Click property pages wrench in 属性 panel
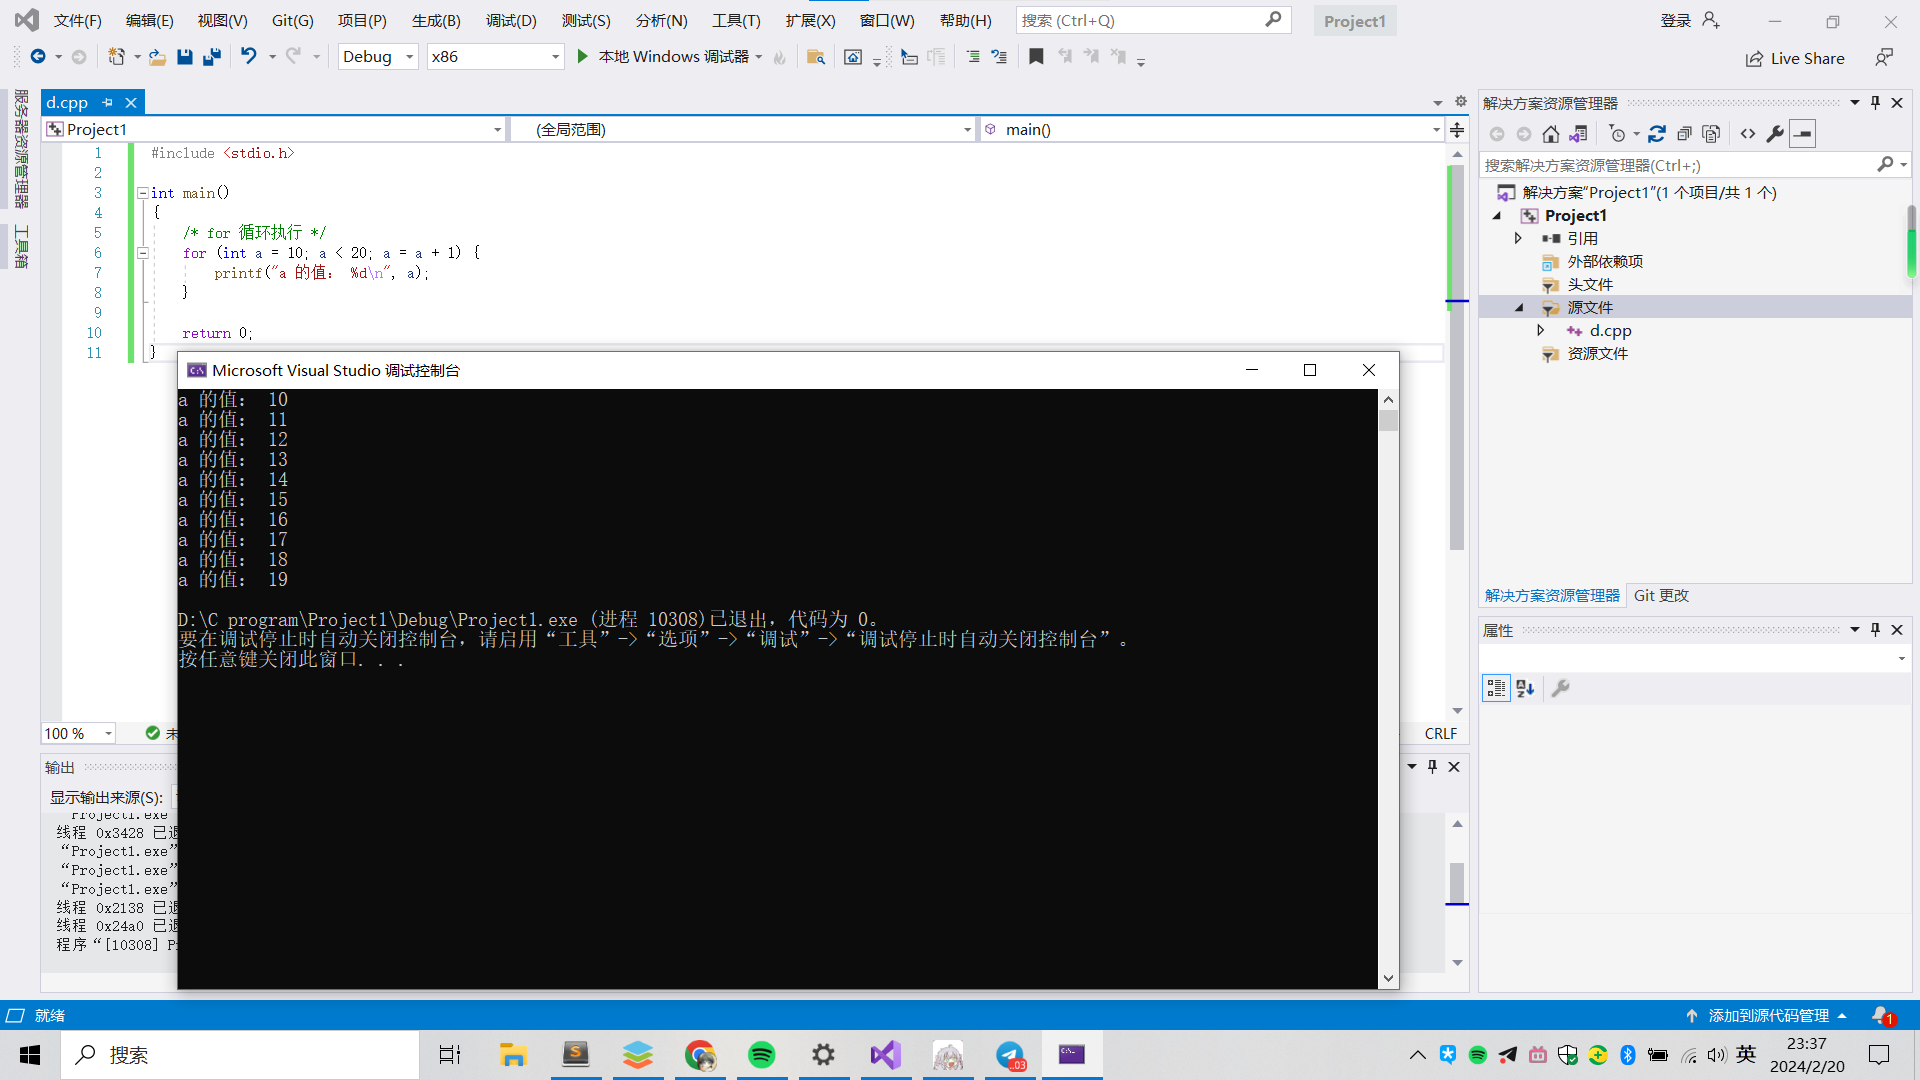Viewport: 1920px width, 1080px height. pyautogui.click(x=1560, y=688)
